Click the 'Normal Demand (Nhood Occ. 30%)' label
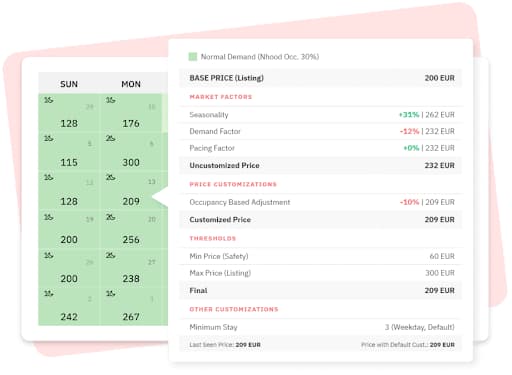The image size is (512, 375). point(260,57)
